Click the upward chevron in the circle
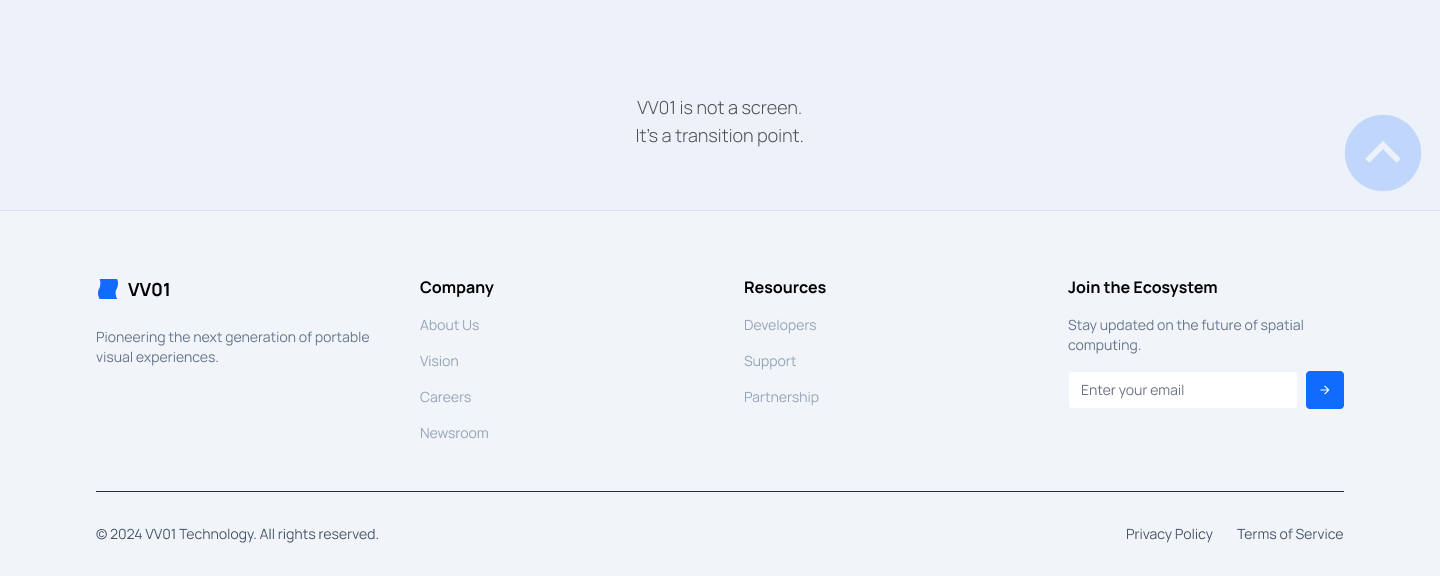This screenshot has width=1440, height=576. coord(1383,152)
